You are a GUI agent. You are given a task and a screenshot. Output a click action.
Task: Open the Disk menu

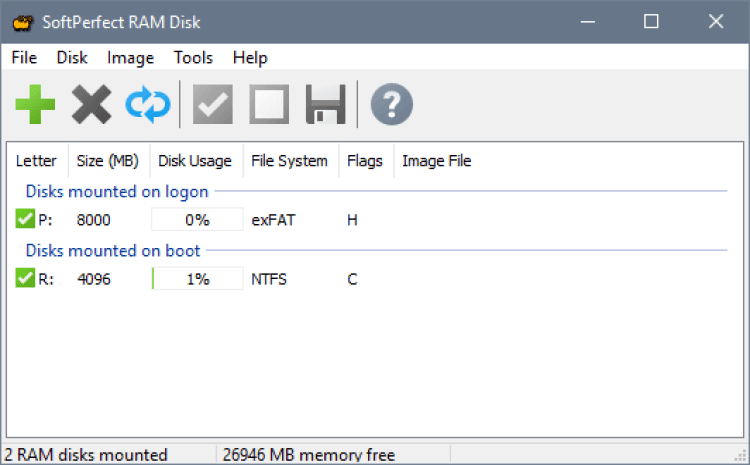pos(72,58)
